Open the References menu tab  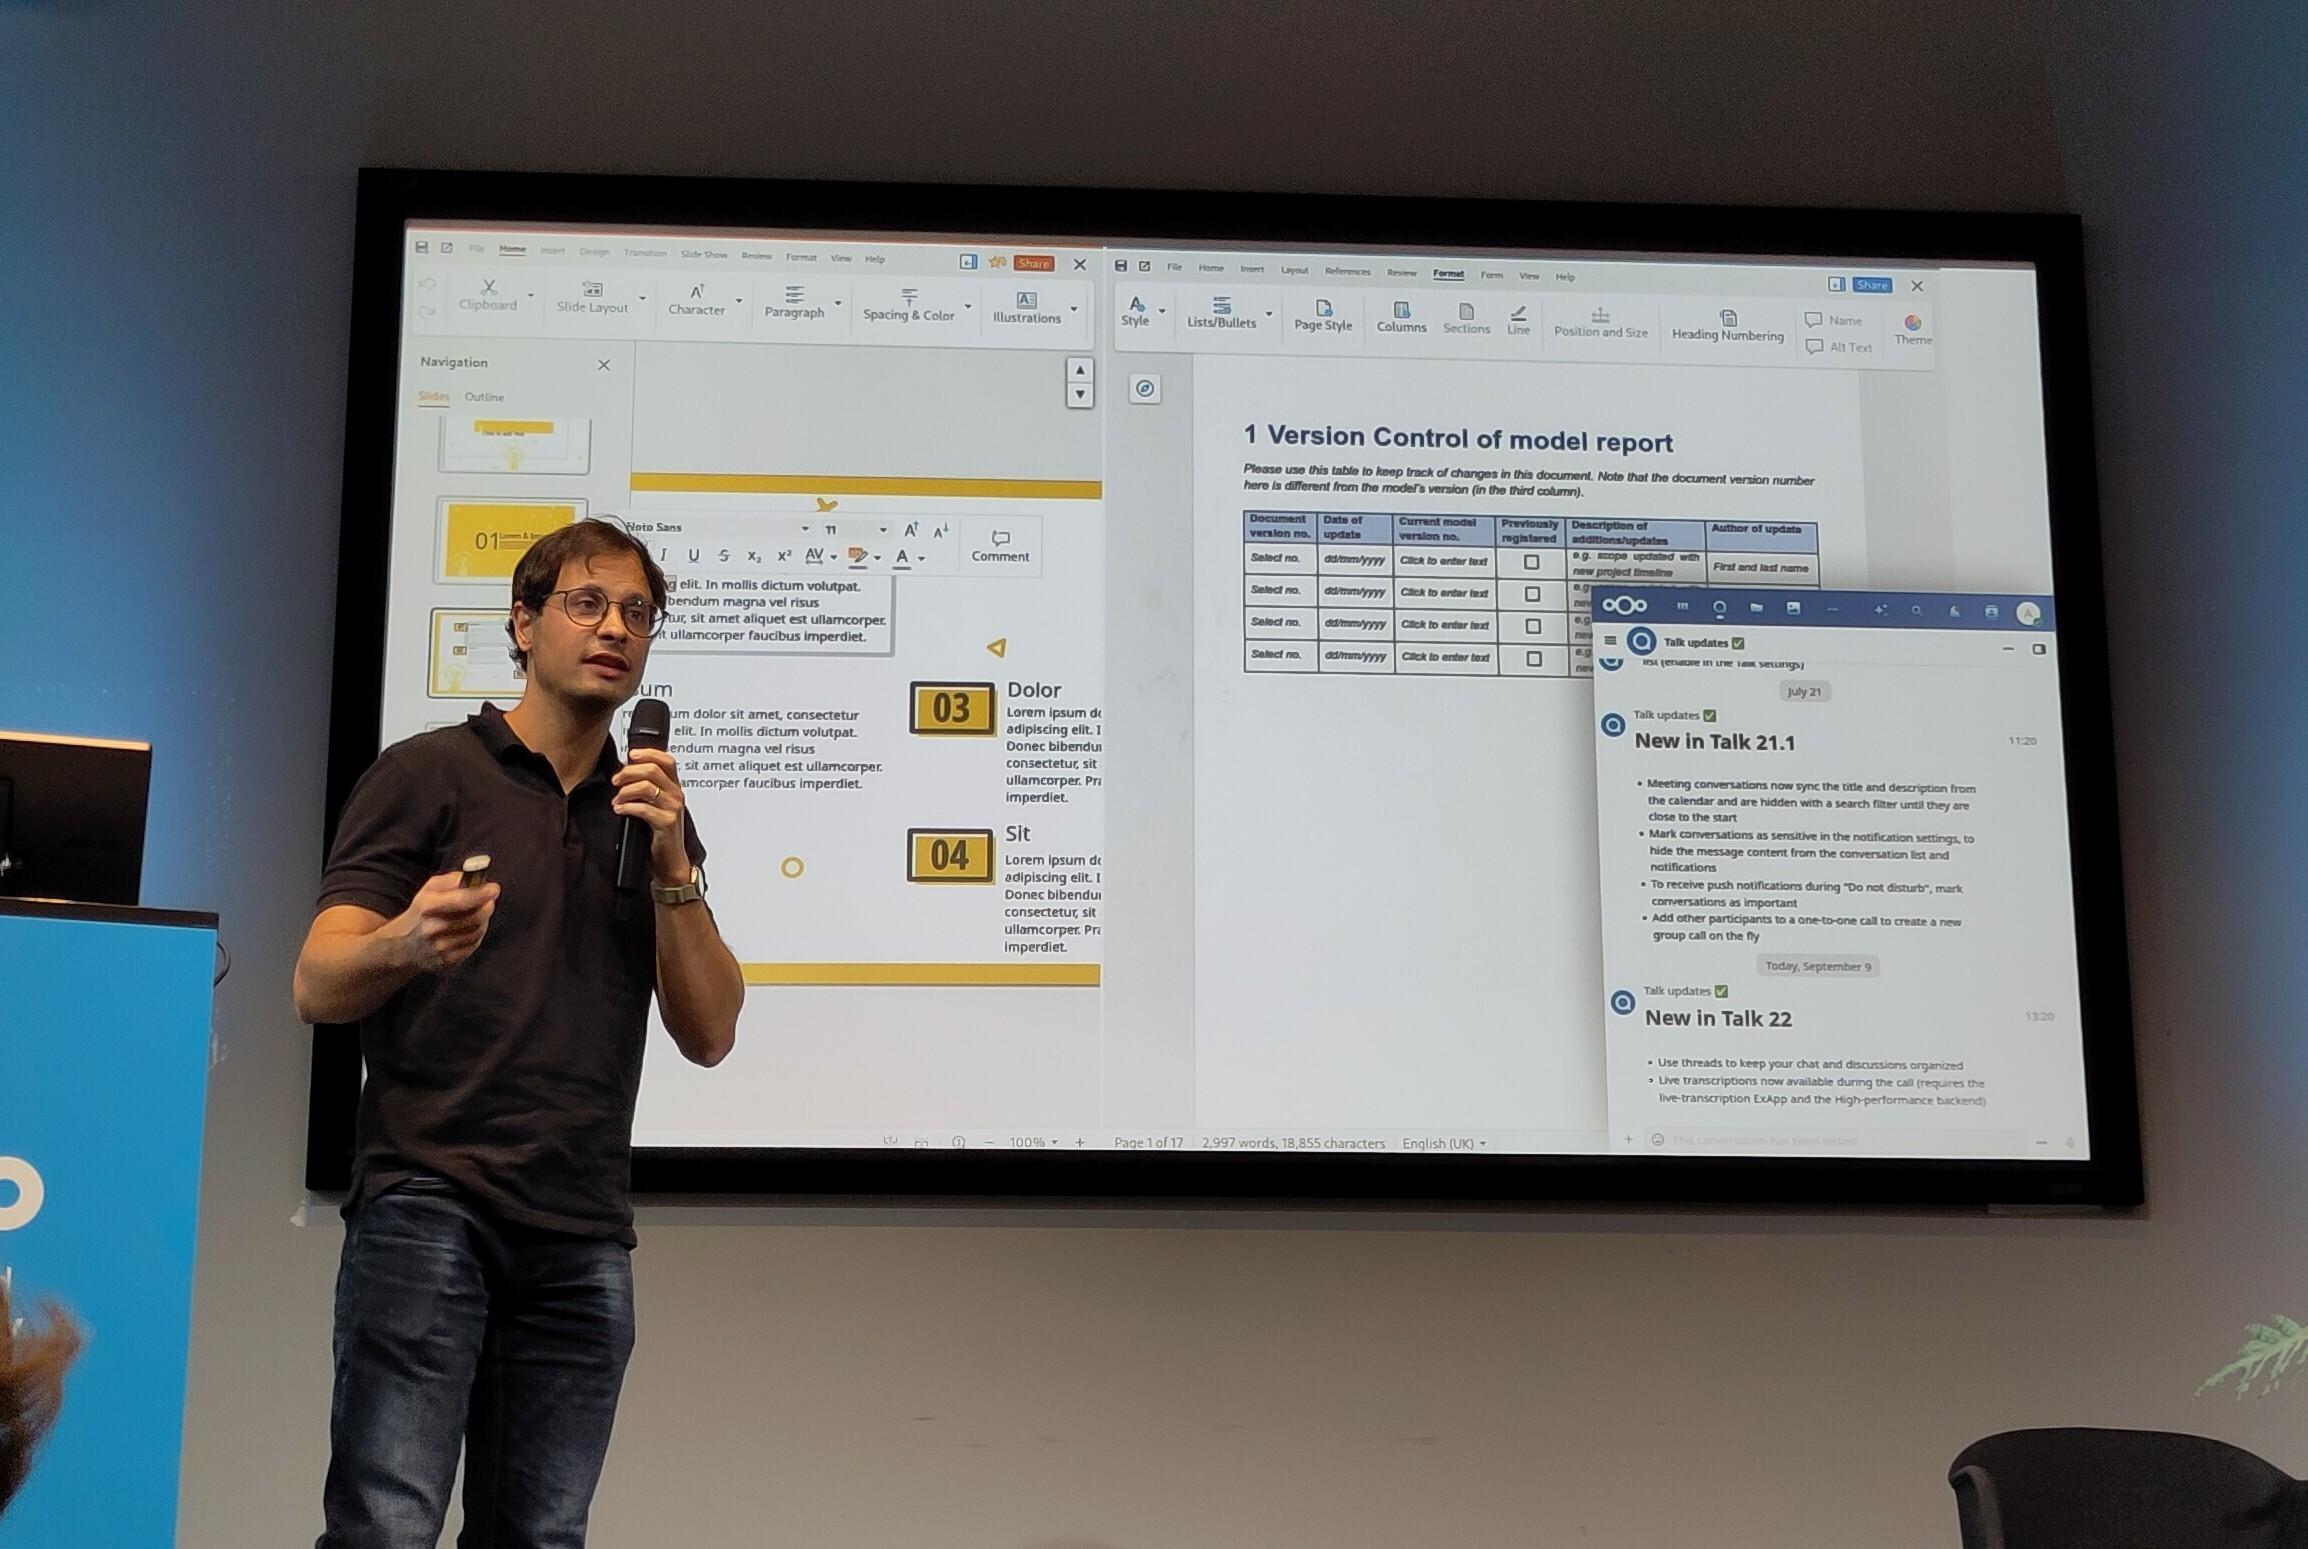1347,271
